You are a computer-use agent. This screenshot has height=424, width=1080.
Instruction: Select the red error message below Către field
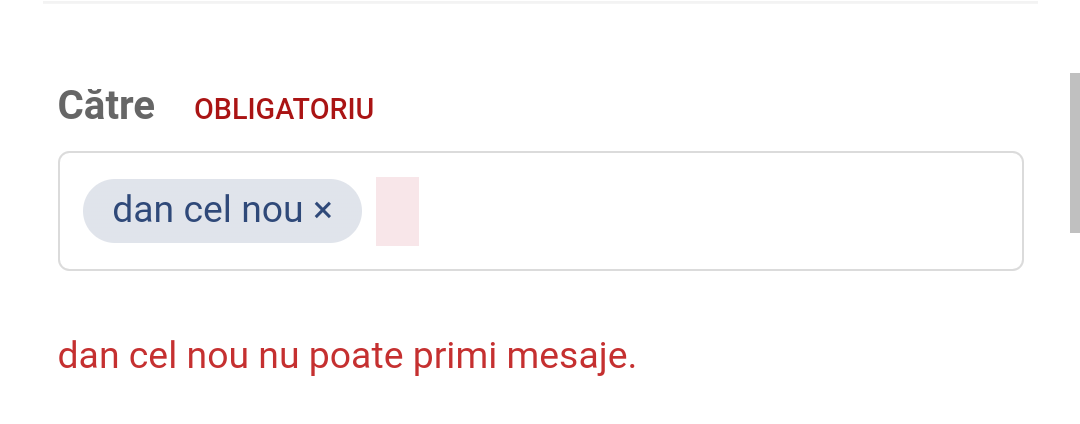347,355
